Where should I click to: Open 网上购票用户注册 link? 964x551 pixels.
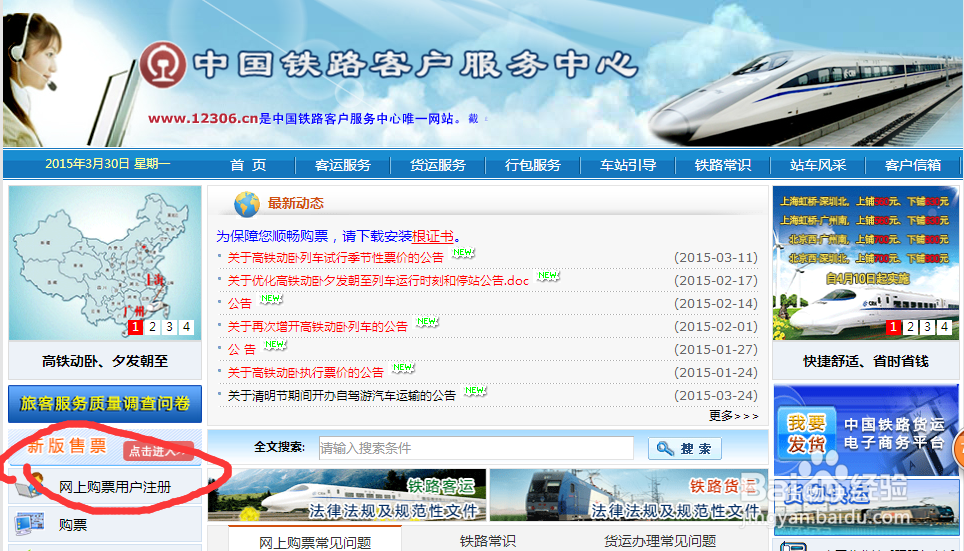pos(114,487)
